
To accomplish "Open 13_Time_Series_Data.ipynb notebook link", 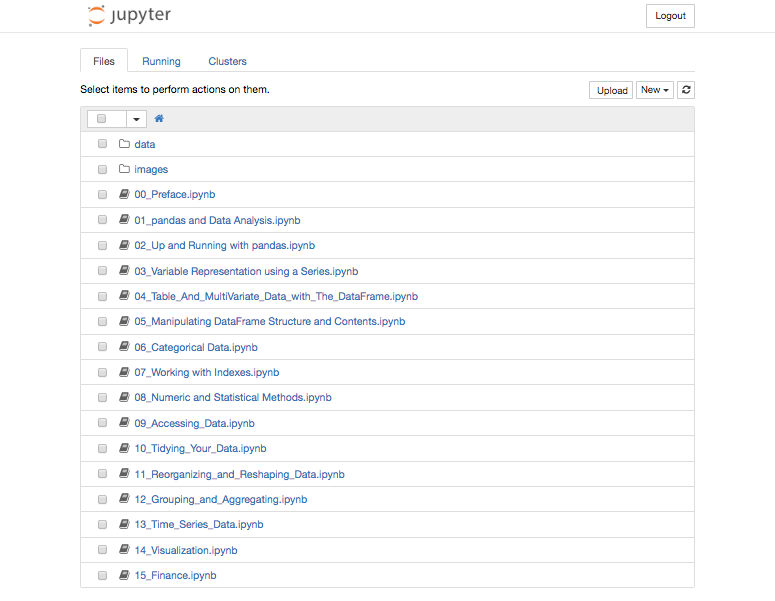I will [199, 524].
